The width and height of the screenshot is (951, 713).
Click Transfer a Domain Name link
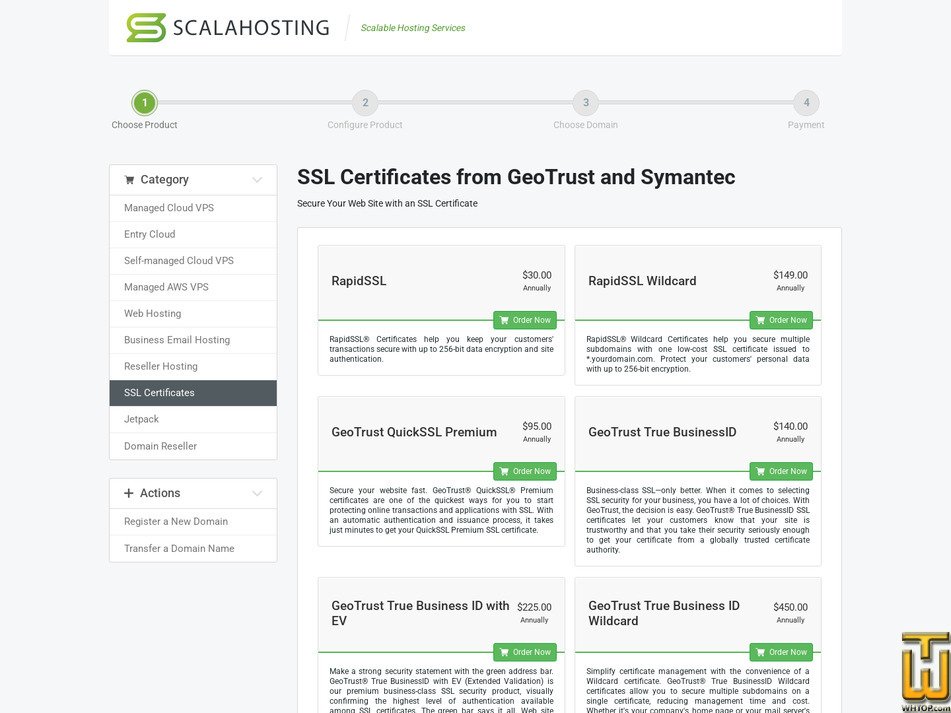[x=193, y=548]
